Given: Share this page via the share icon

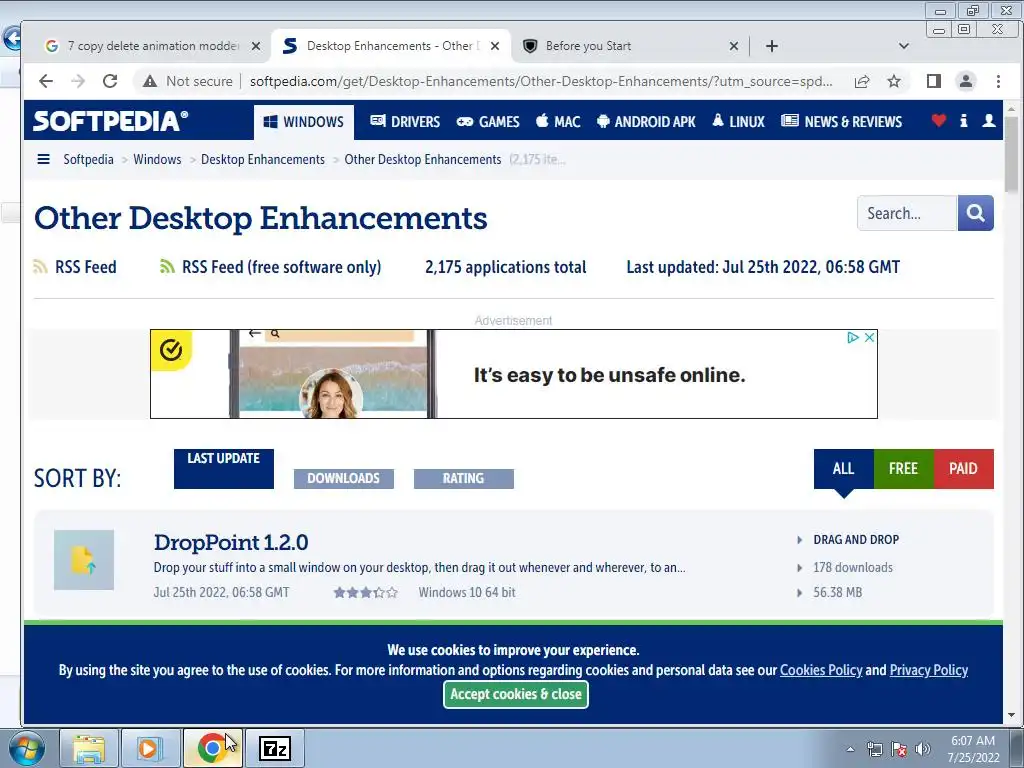Looking at the screenshot, I should tap(861, 81).
